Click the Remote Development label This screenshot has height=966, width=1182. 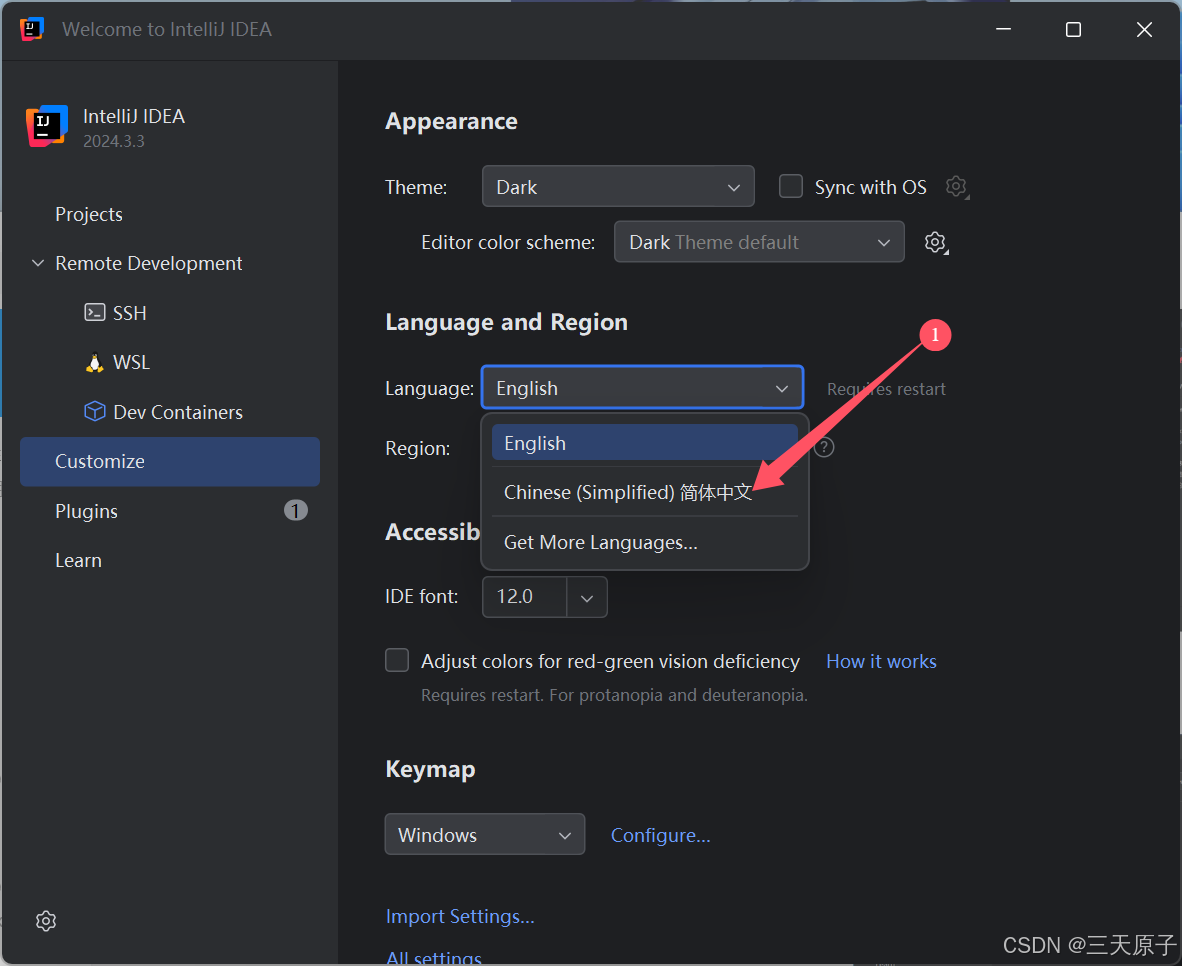pyautogui.click(x=149, y=263)
